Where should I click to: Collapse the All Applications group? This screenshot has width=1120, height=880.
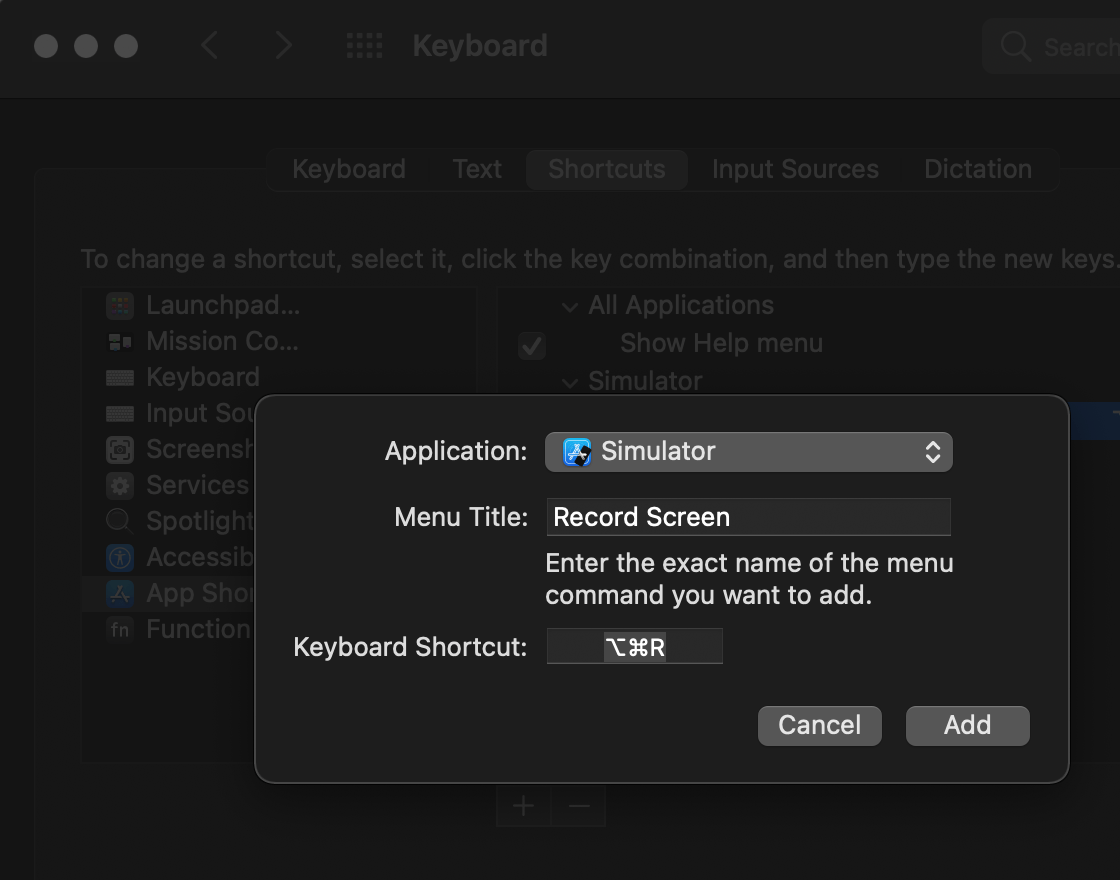tap(570, 306)
